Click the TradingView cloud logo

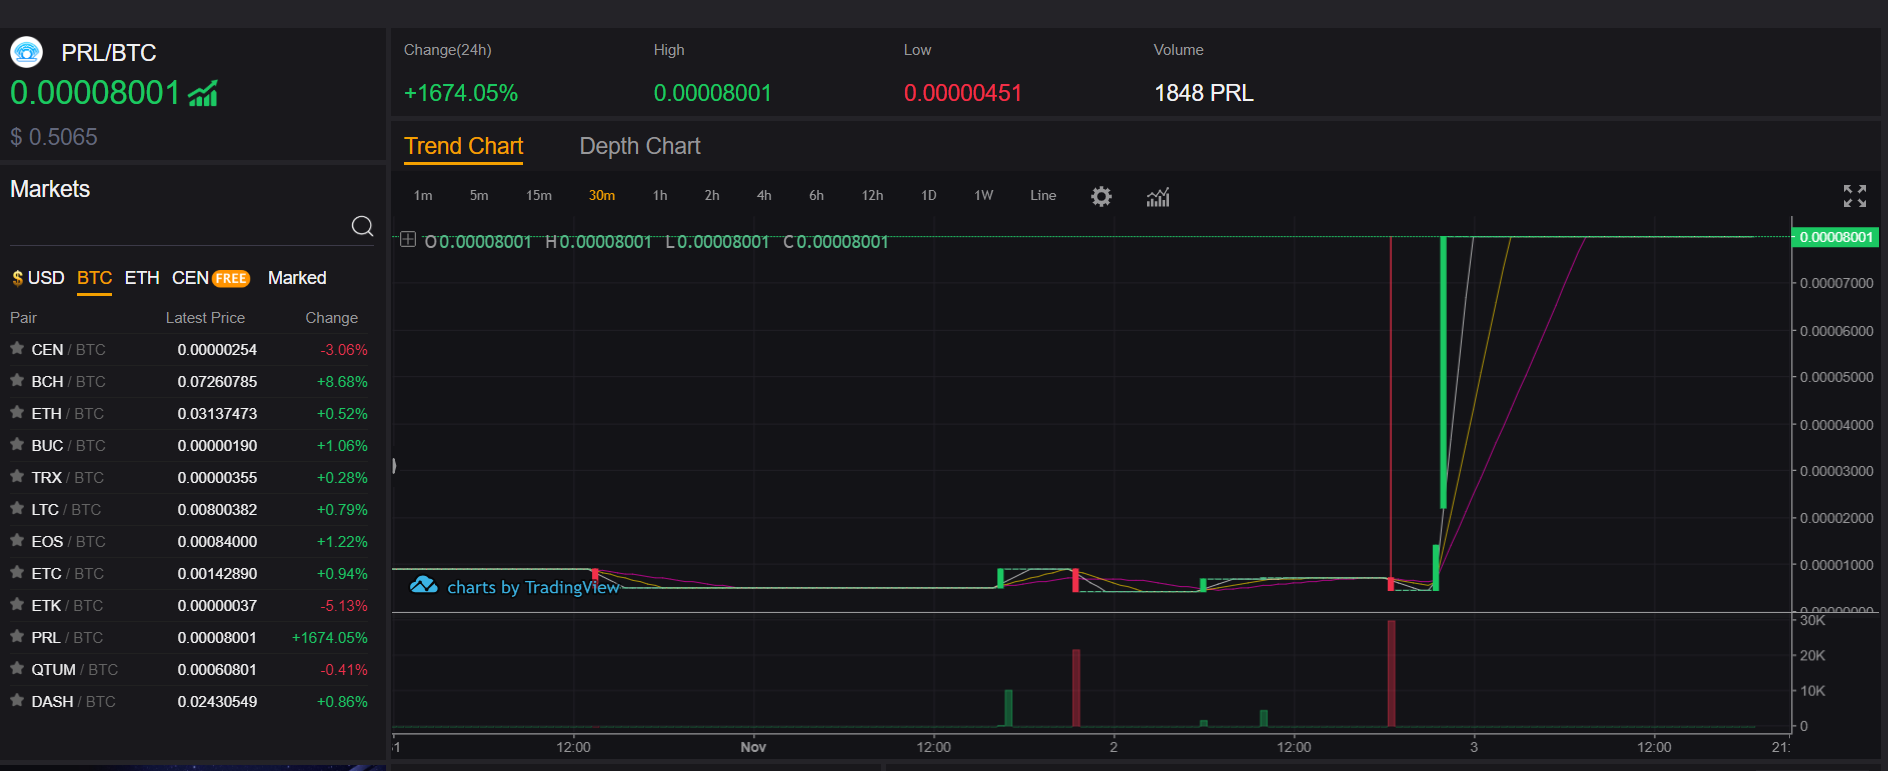[424, 585]
